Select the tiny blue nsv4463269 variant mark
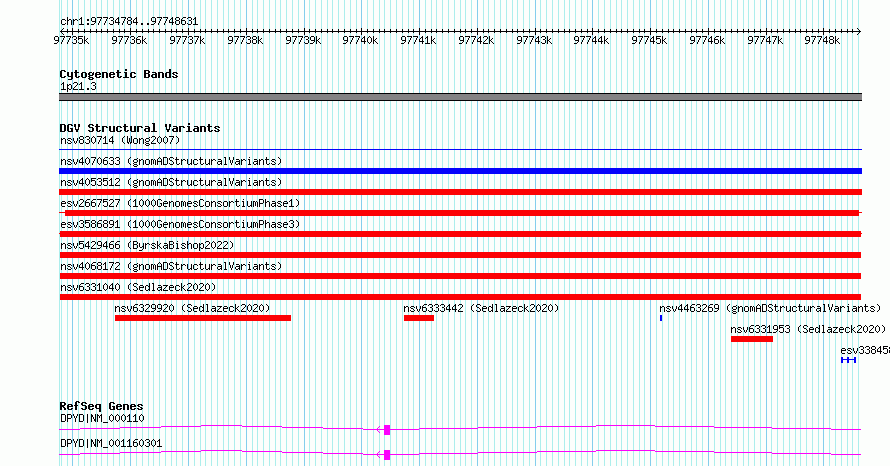The image size is (890, 466). pyautogui.click(x=661, y=318)
